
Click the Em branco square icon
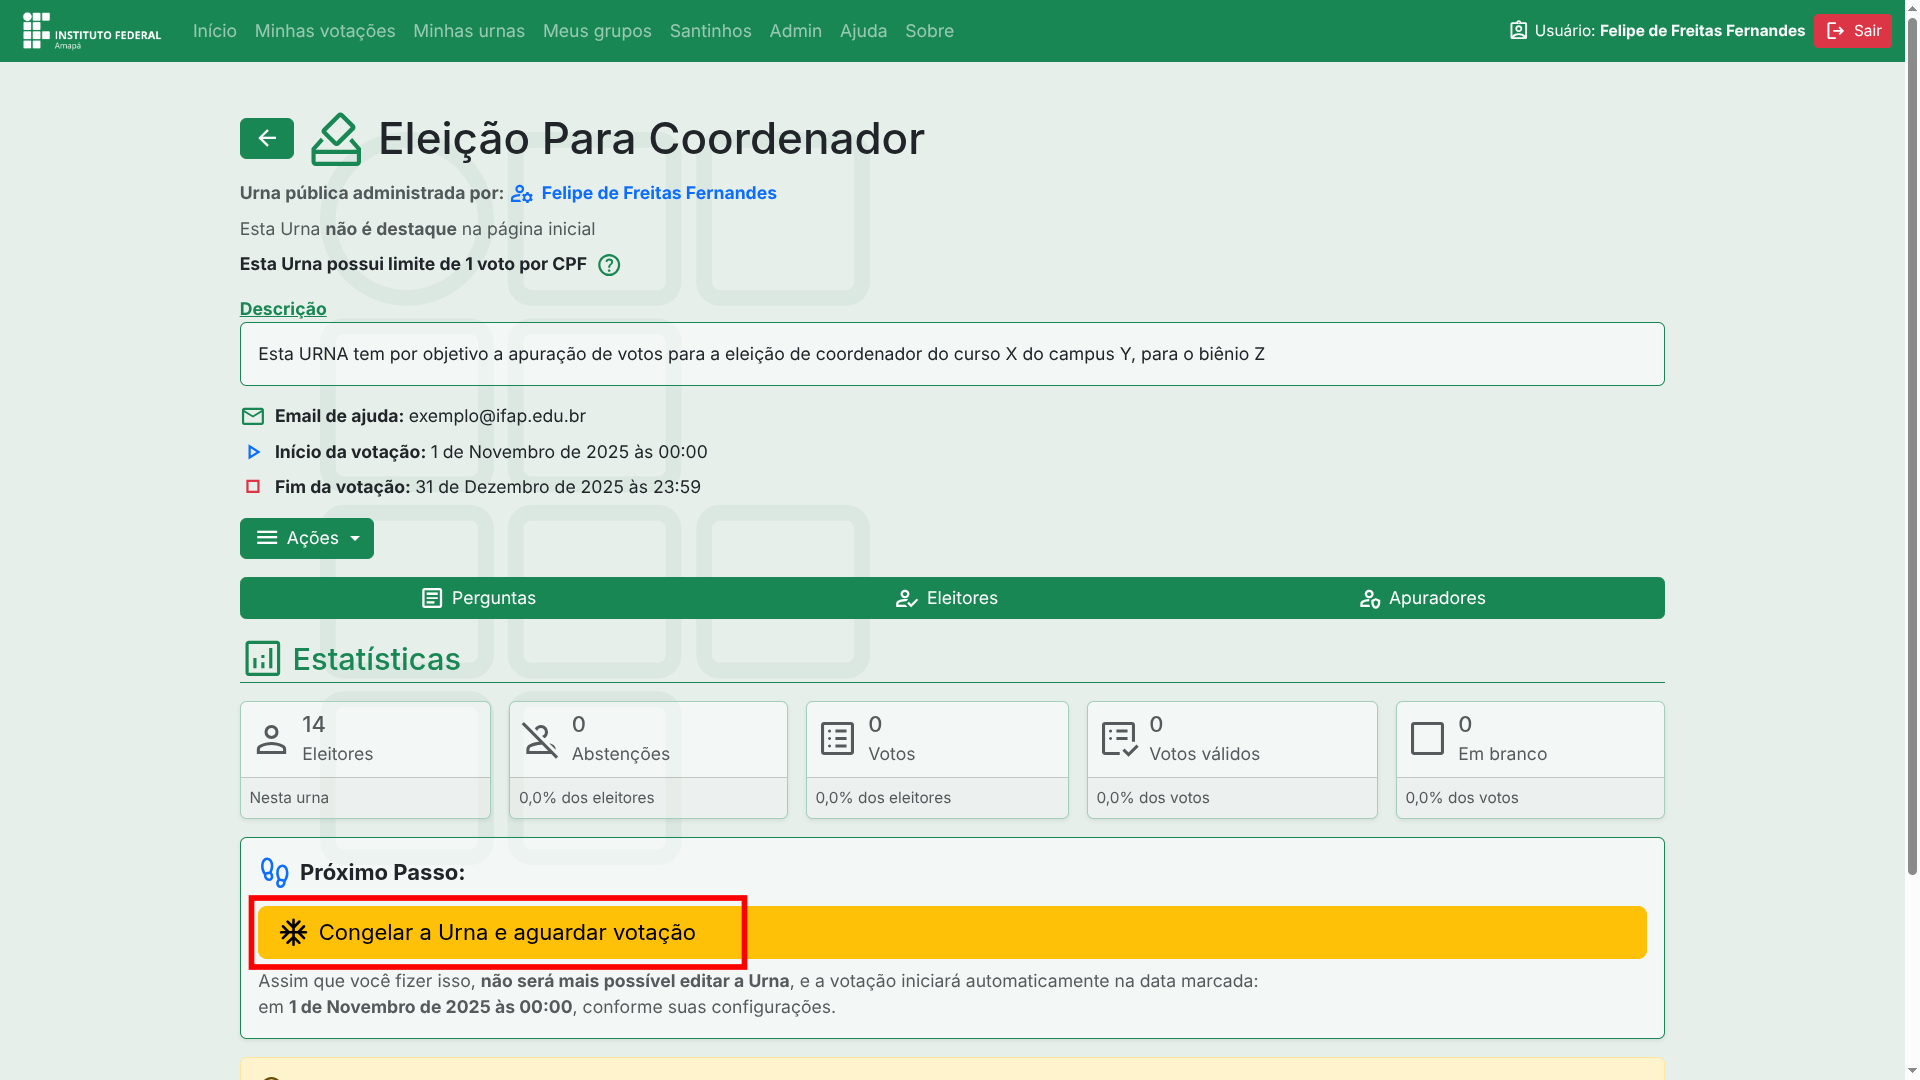[x=1427, y=740]
